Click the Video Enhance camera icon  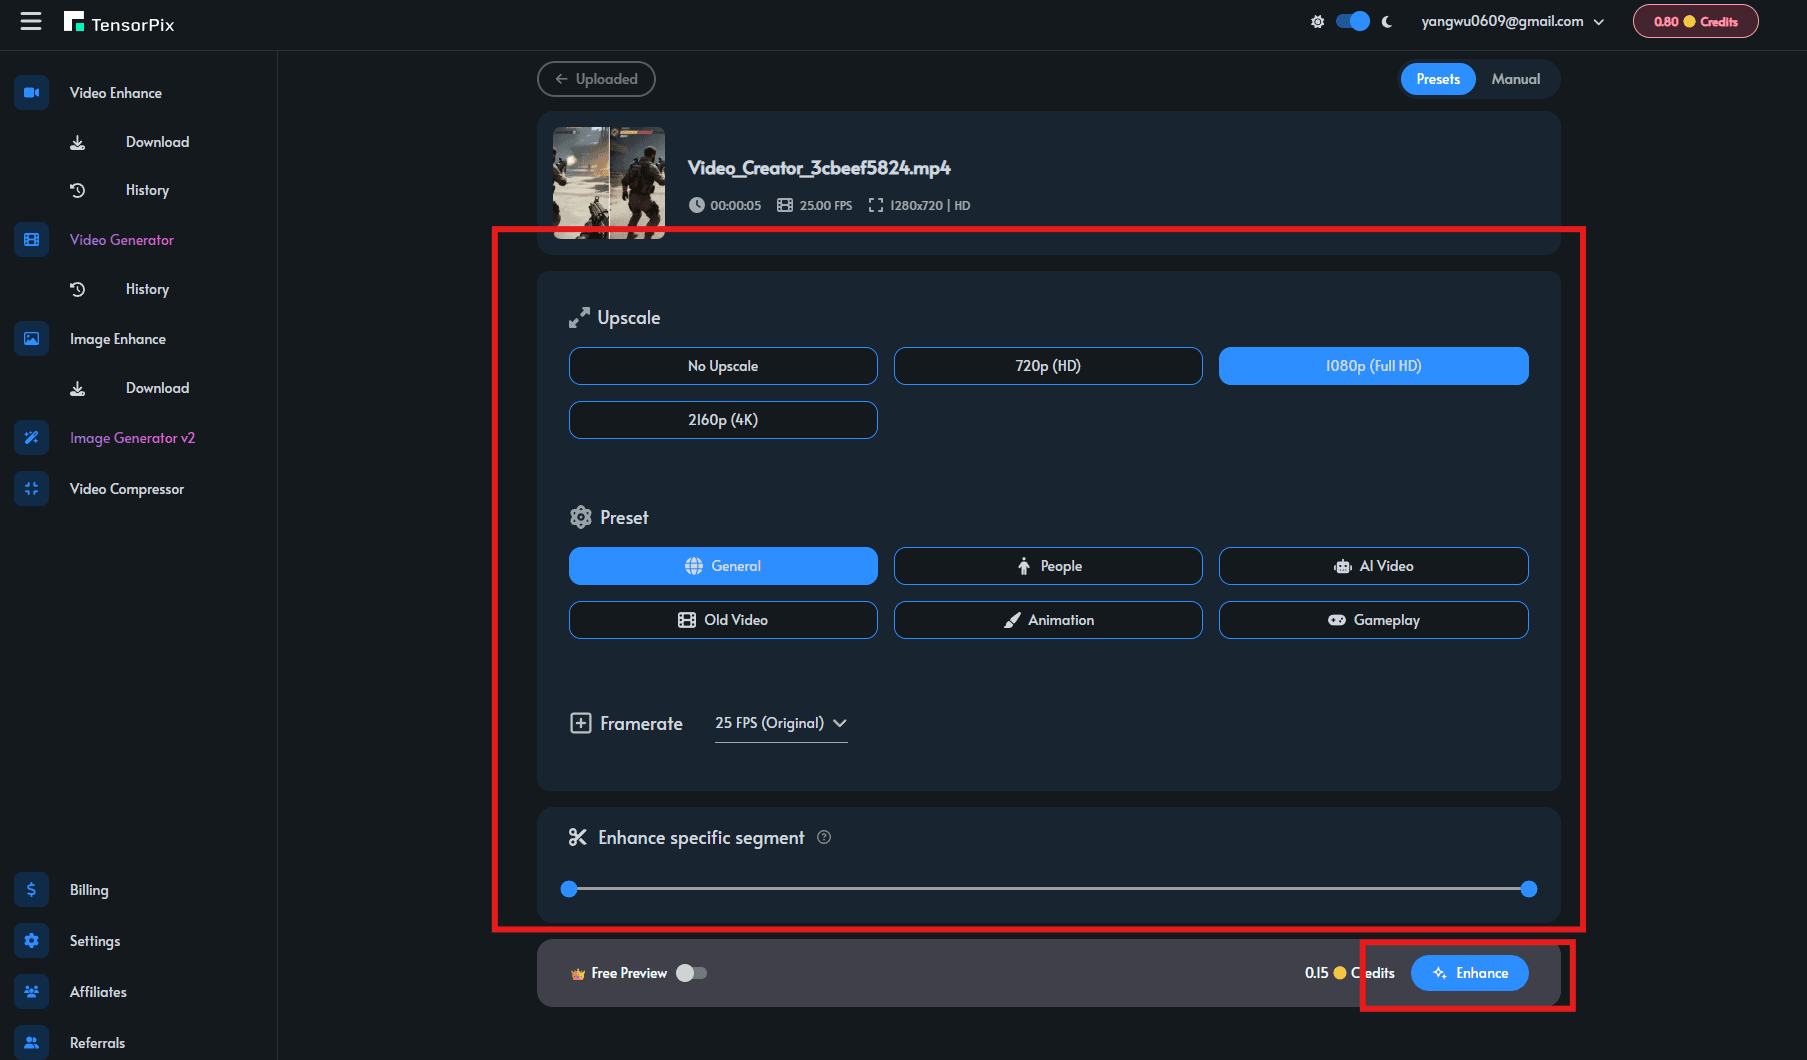pyautogui.click(x=32, y=92)
